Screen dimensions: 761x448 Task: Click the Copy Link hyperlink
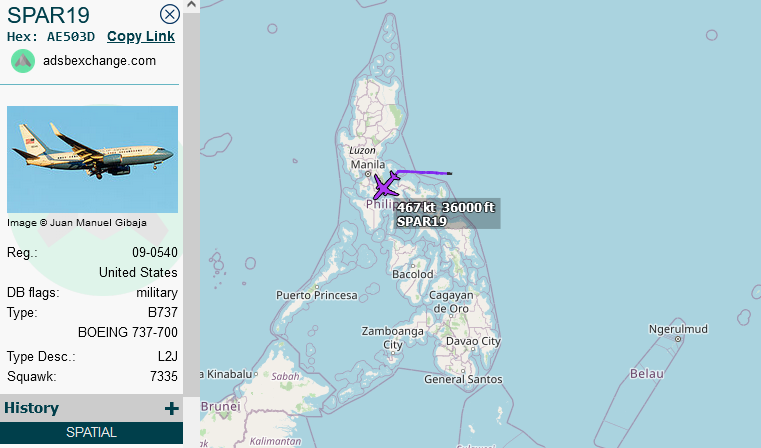click(141, 36)
